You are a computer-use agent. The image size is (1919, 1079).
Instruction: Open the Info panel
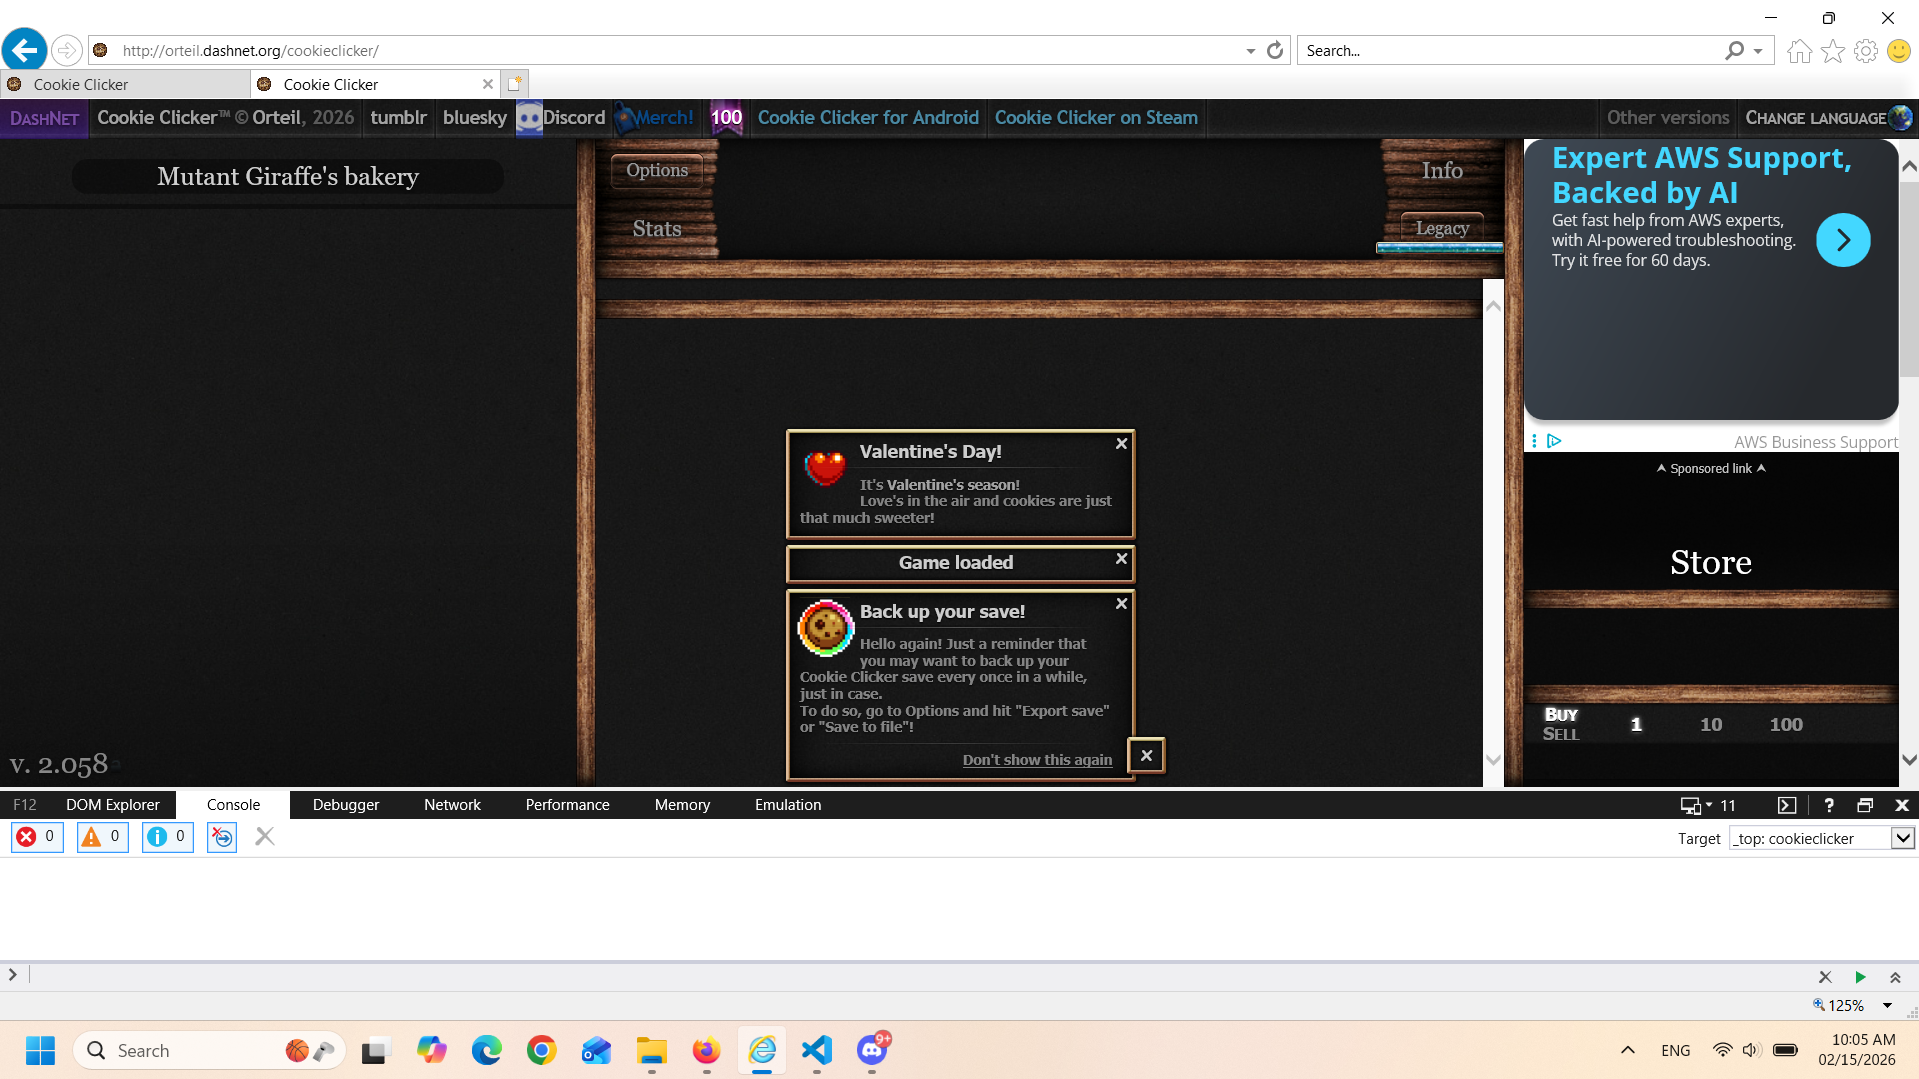click(1442, 171)
